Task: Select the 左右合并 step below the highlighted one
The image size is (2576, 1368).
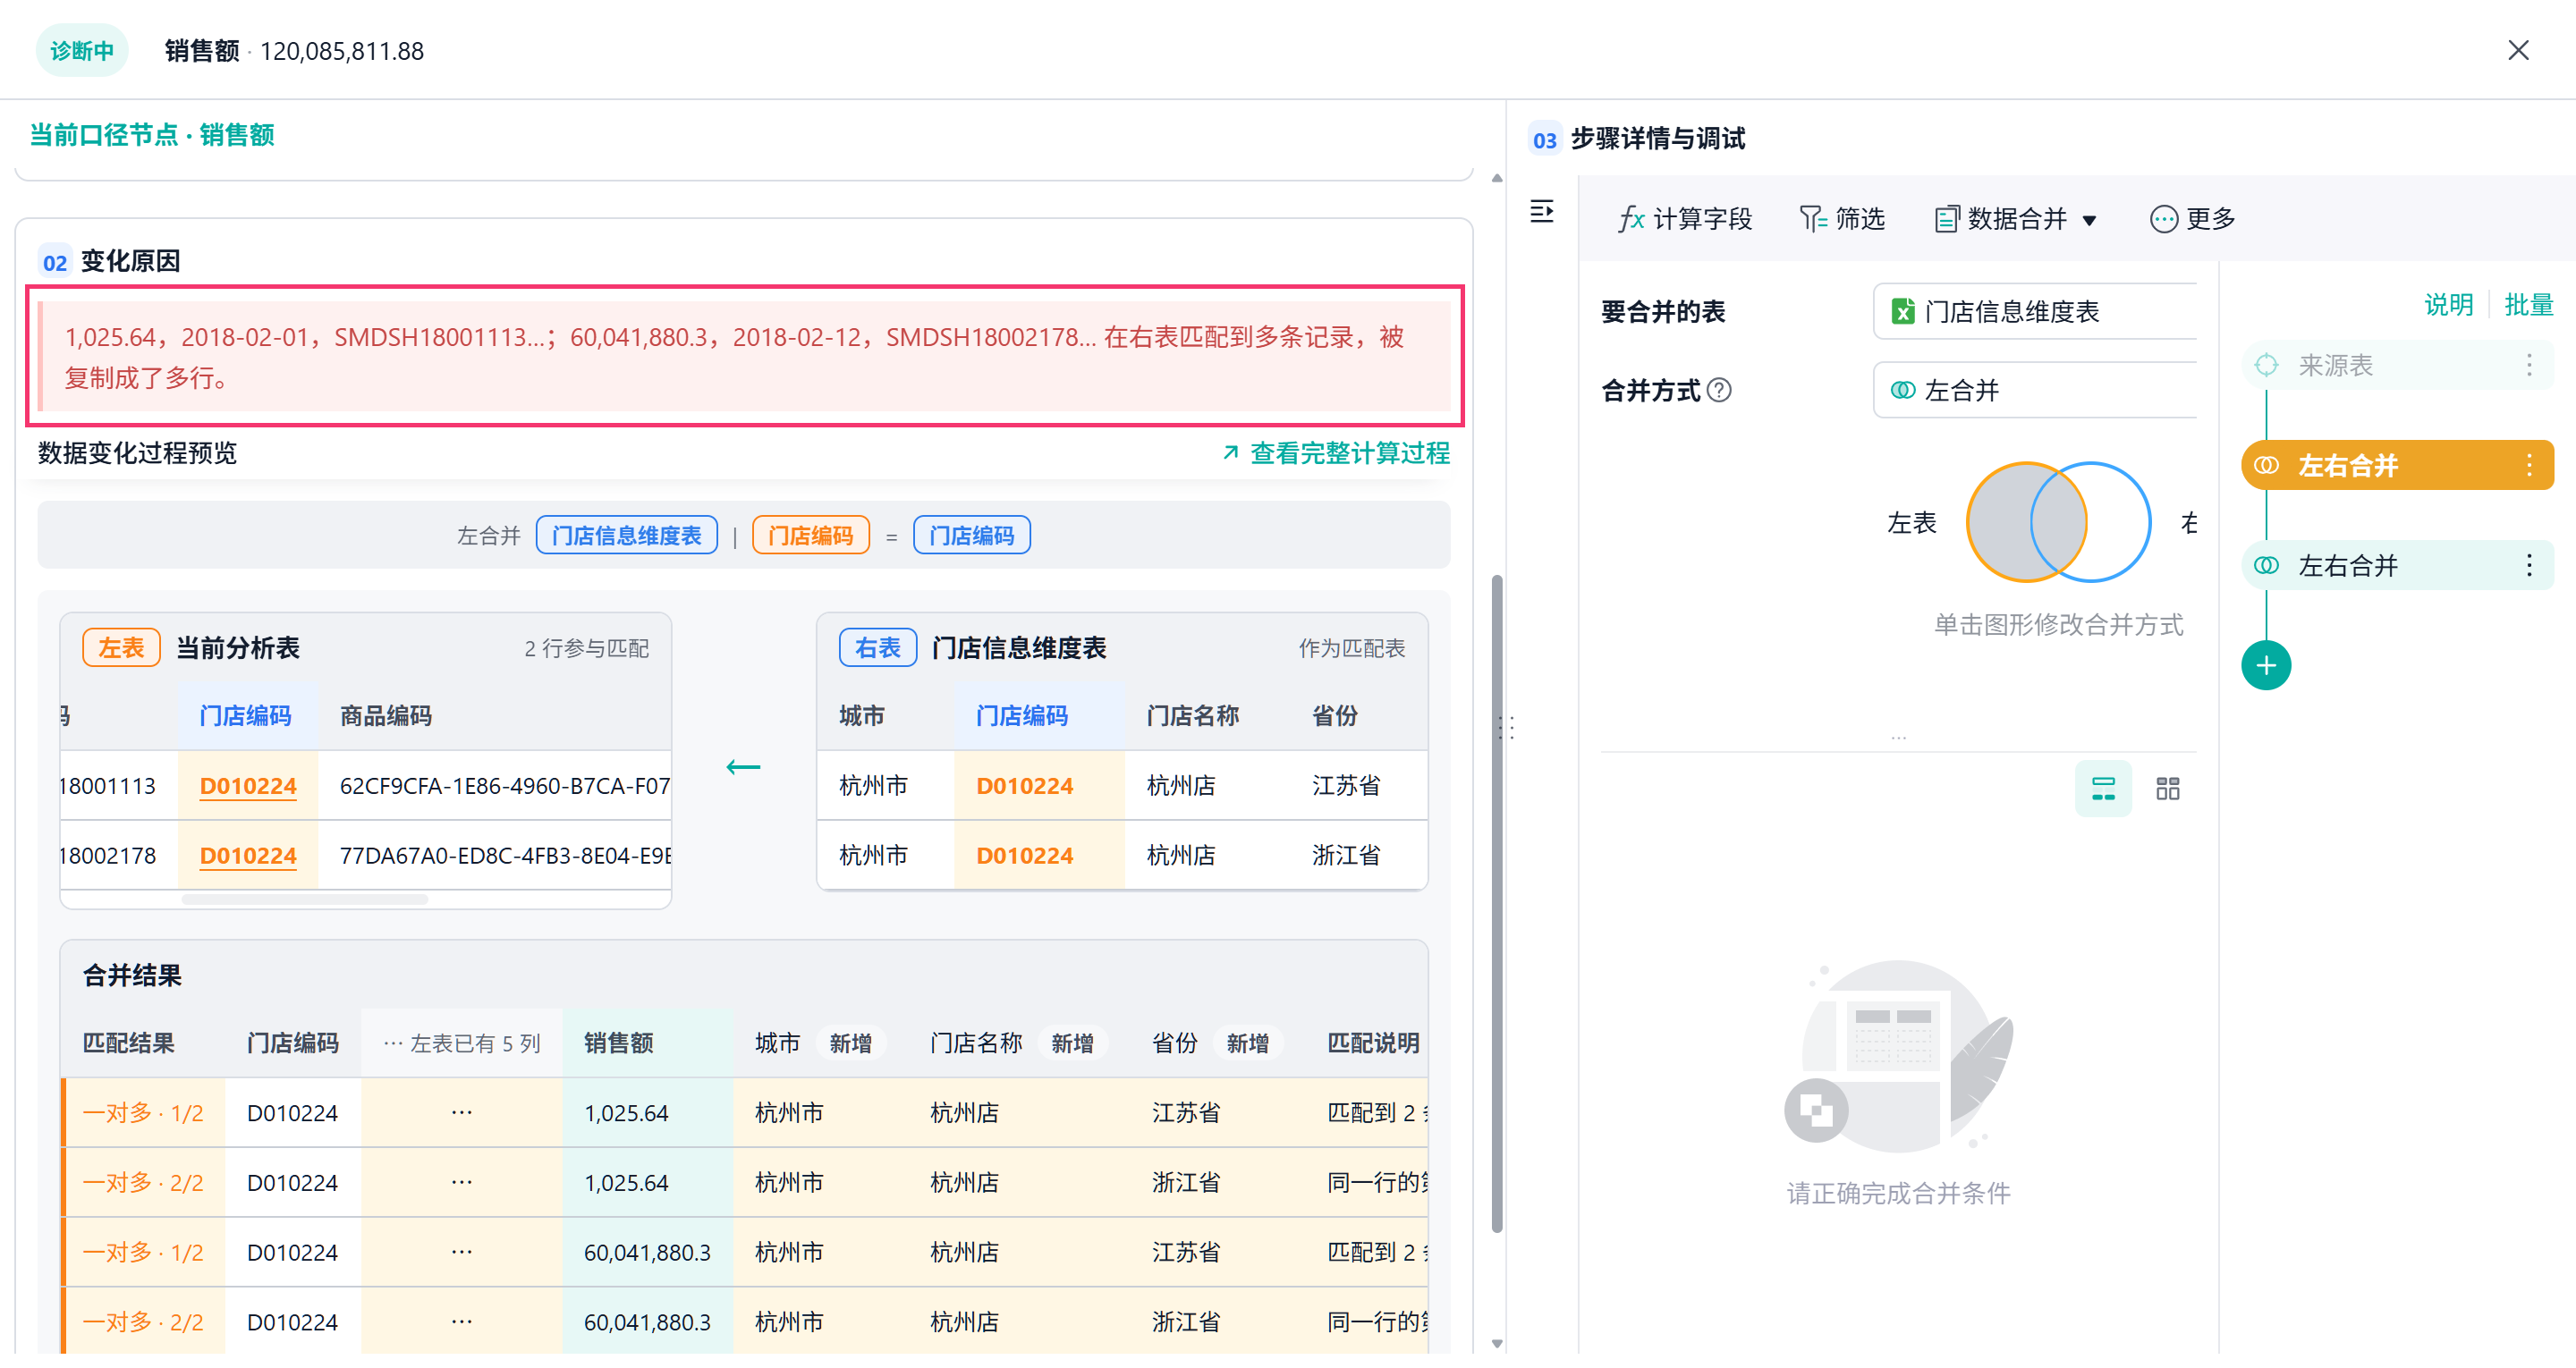Action: [x=2396, y=565]
